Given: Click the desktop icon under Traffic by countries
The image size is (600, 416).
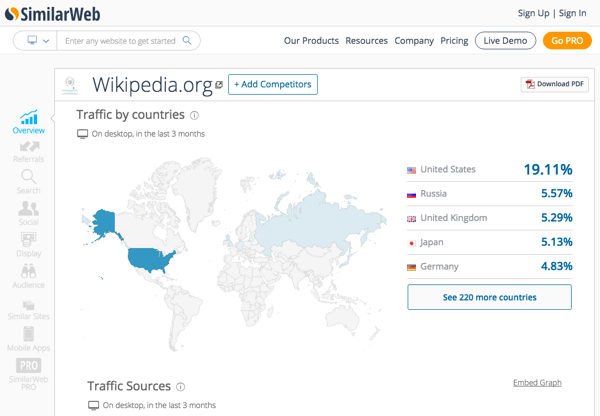Looking at the screenshot, I should [82, 134].
